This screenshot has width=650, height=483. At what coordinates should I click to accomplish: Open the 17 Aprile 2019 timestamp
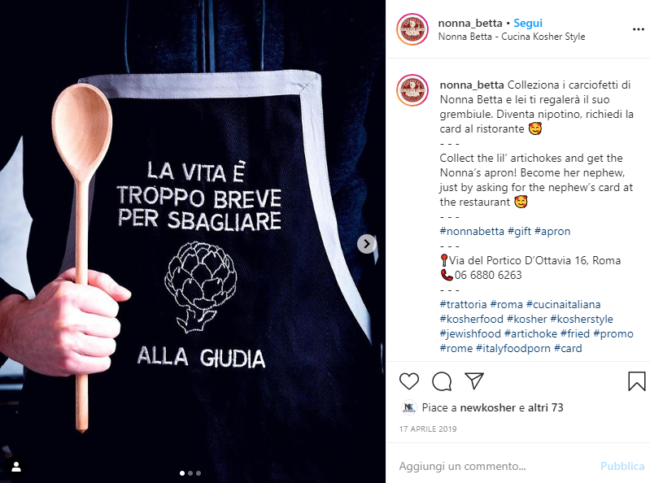pos(428,429)
